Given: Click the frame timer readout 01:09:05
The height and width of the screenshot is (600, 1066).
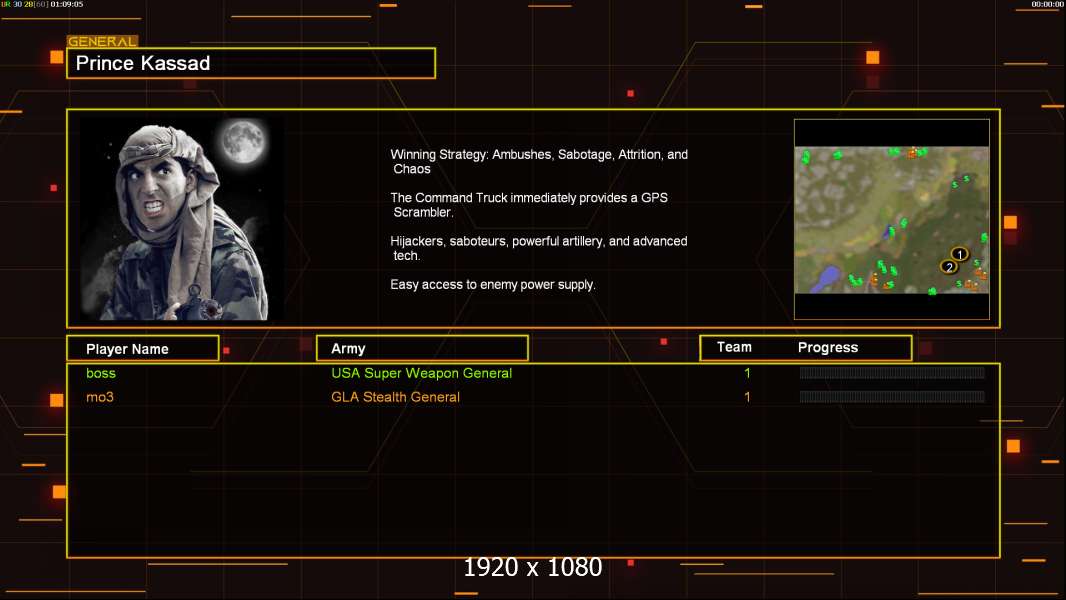Looking at the screenshot, I should (x=67, y=4).
